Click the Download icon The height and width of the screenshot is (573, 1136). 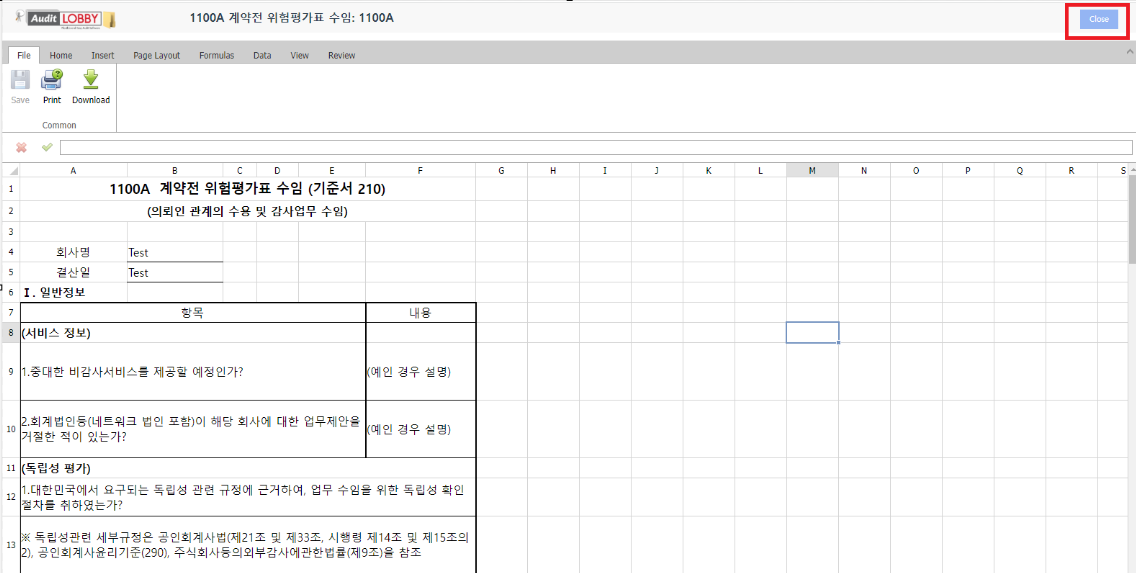point(91,79)
